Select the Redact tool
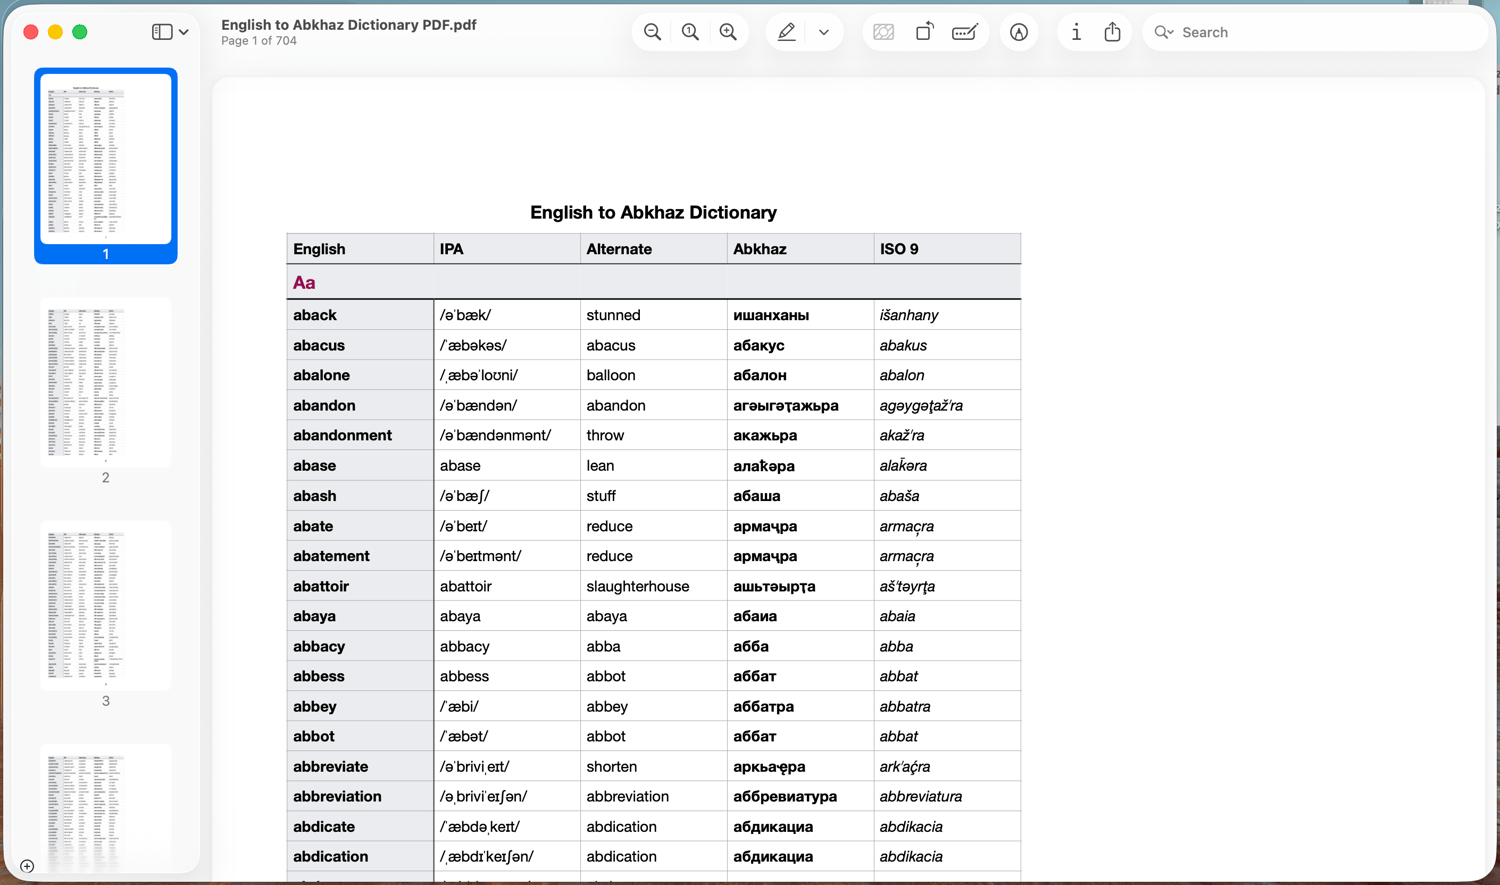 pyautogui.click(x=883, y=31)
